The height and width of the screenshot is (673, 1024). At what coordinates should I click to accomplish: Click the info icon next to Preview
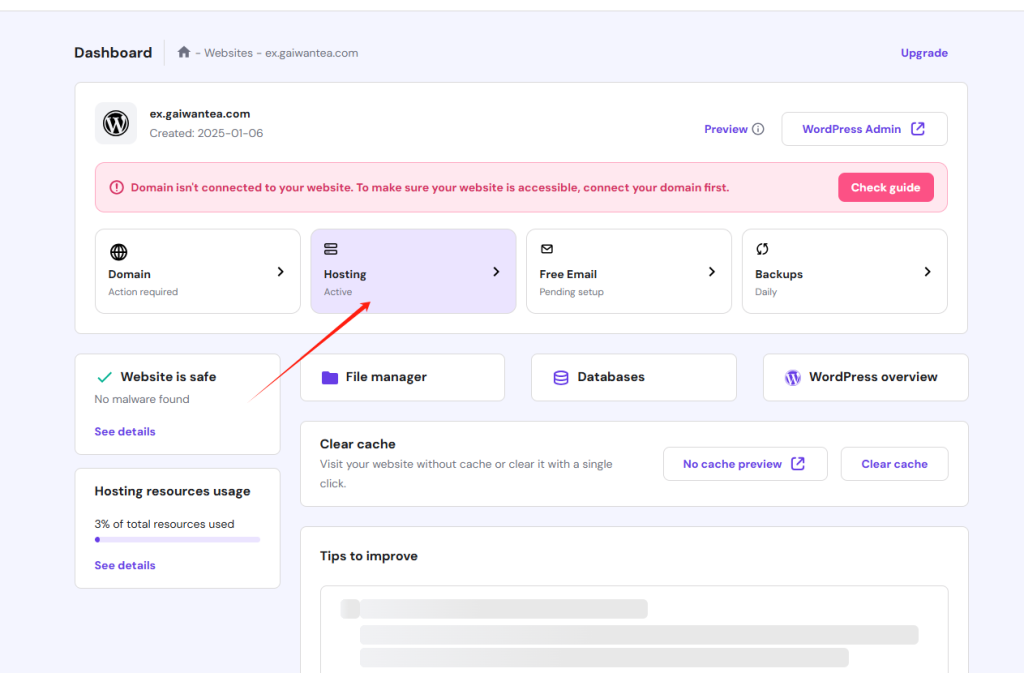point(758,129)
